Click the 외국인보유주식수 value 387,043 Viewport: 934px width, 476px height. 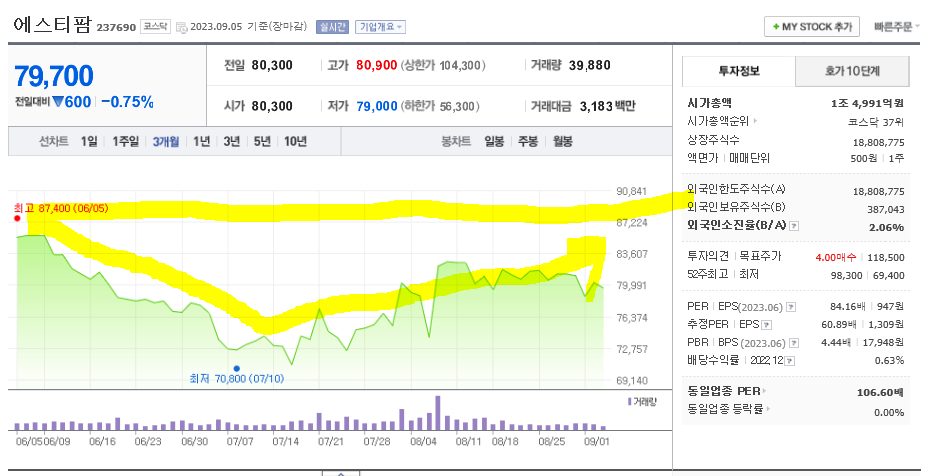click(886, 210)
